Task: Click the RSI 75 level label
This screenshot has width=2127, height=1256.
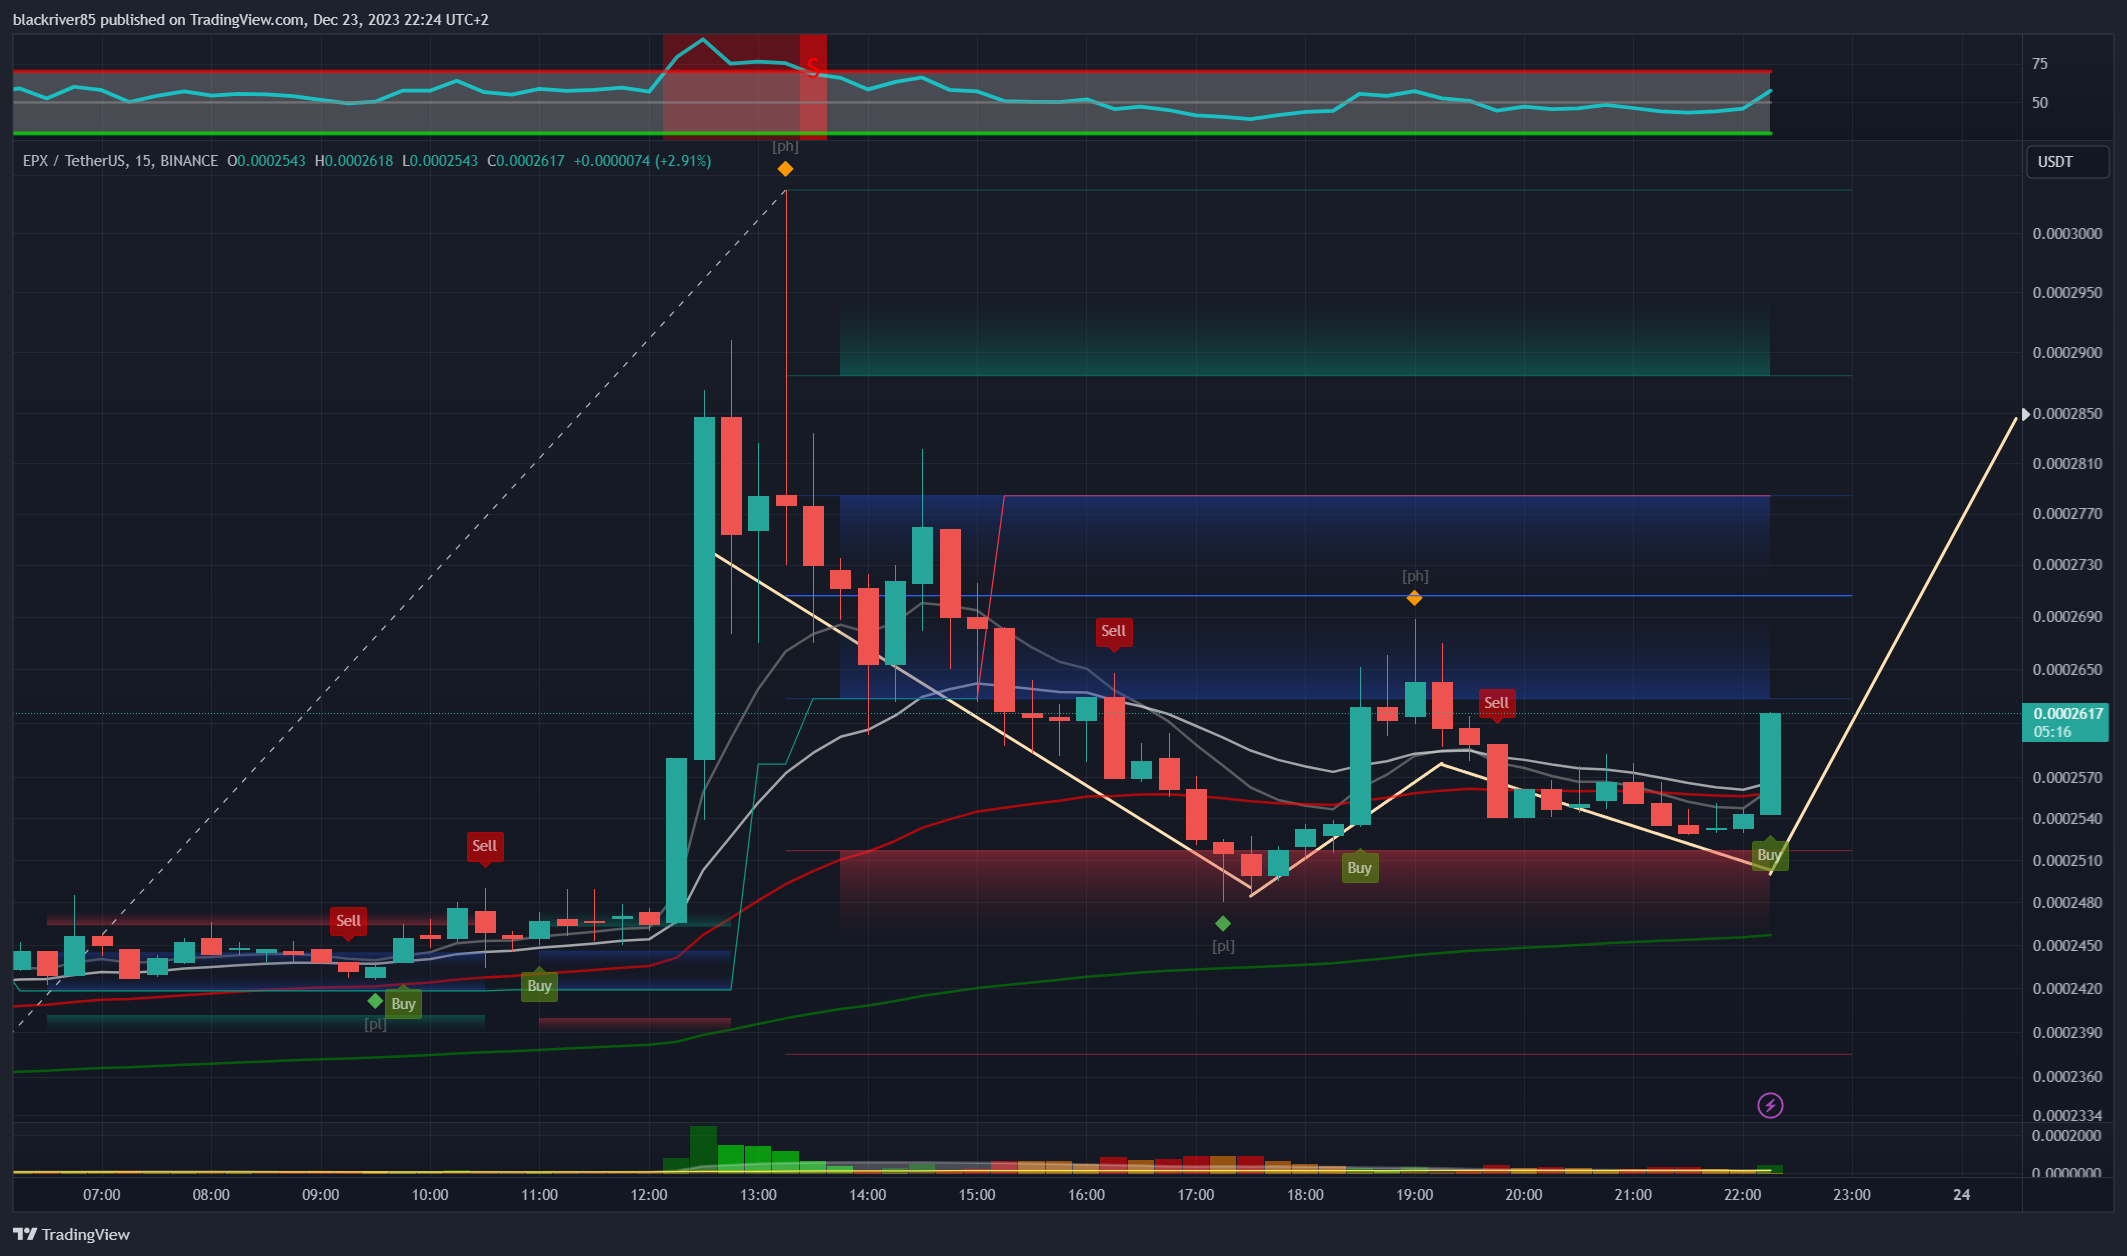Action: pos(2039,64)
